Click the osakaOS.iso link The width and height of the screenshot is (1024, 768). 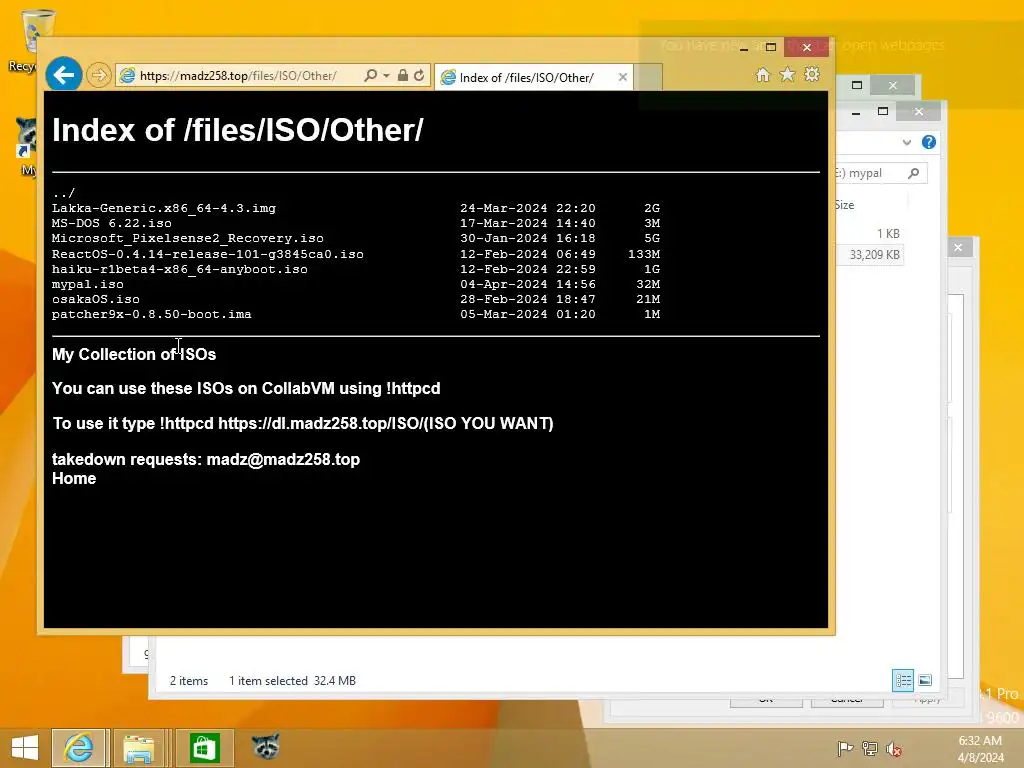95,299
